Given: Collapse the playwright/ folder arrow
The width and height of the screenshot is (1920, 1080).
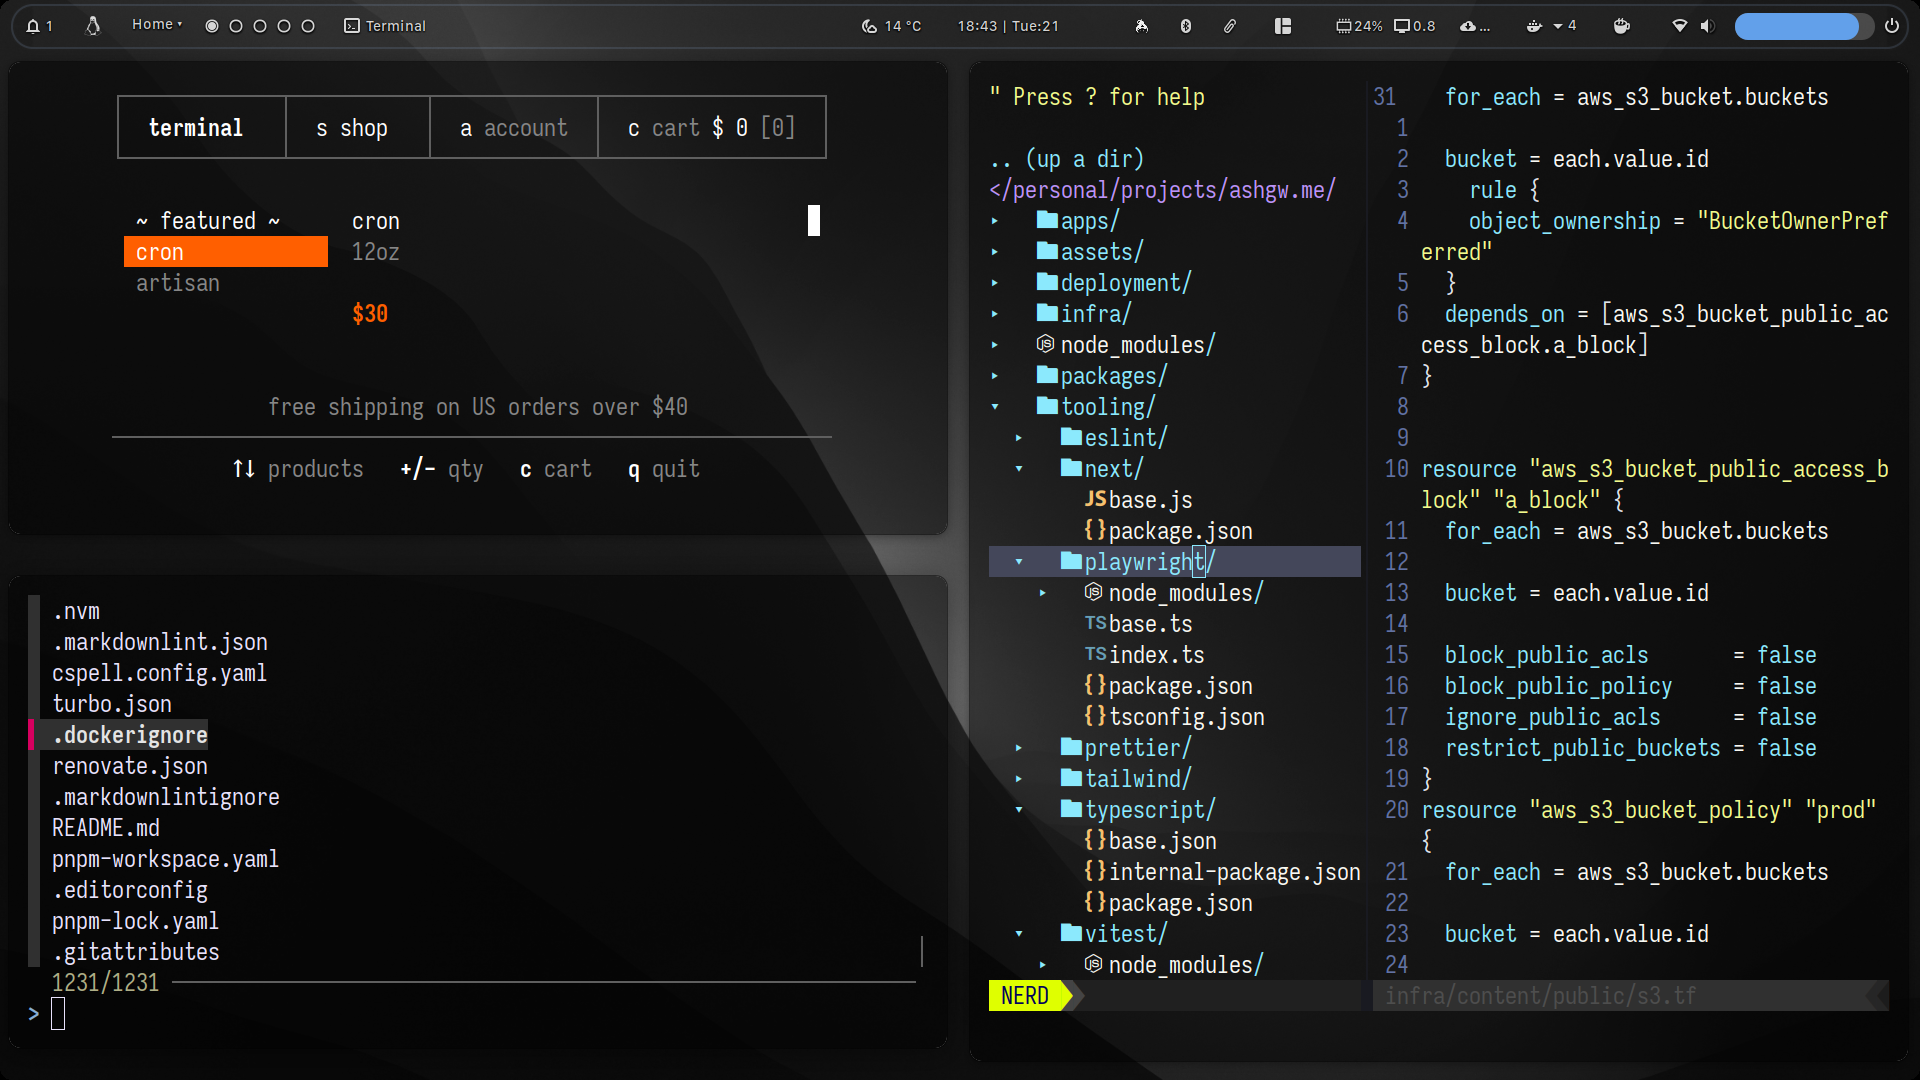Looking at the screenshot, I should [1019, 562].
